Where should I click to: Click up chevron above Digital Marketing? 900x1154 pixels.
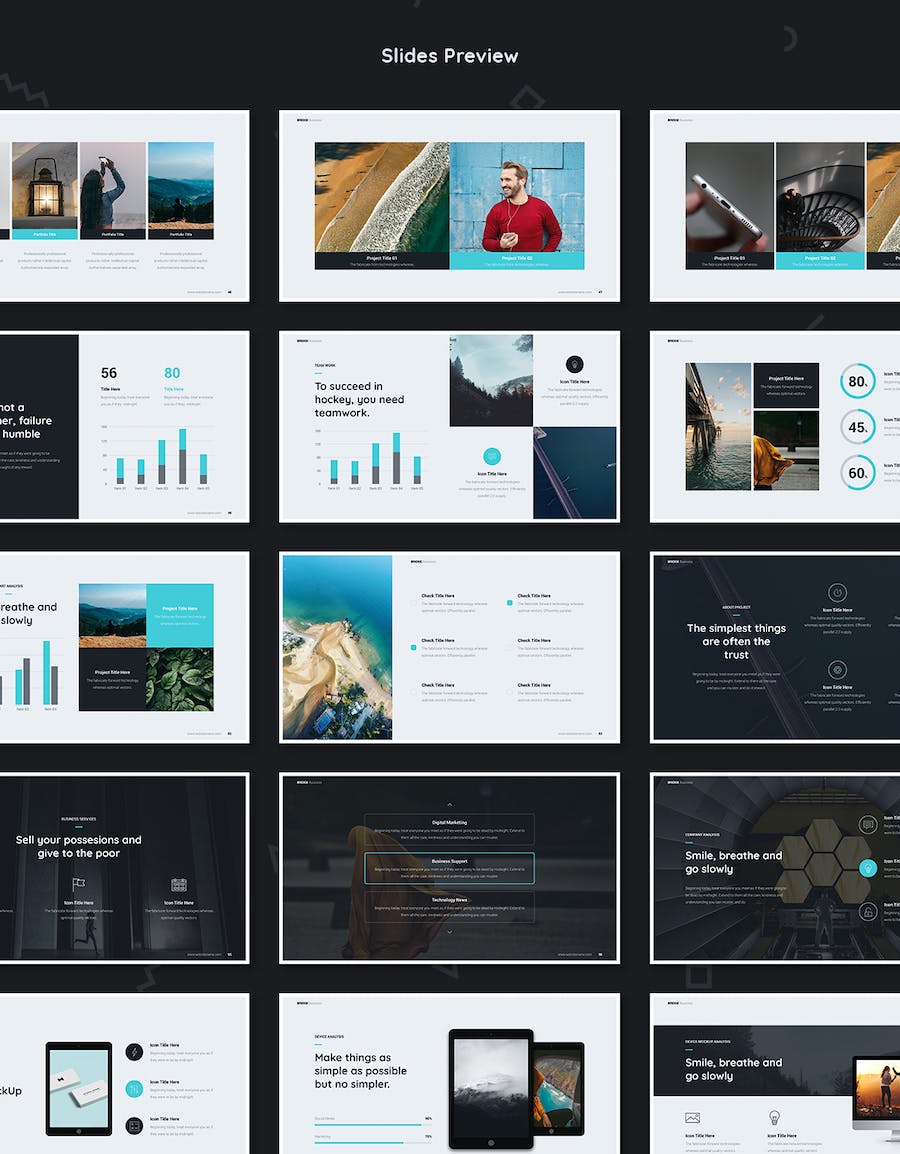(449, 804)
